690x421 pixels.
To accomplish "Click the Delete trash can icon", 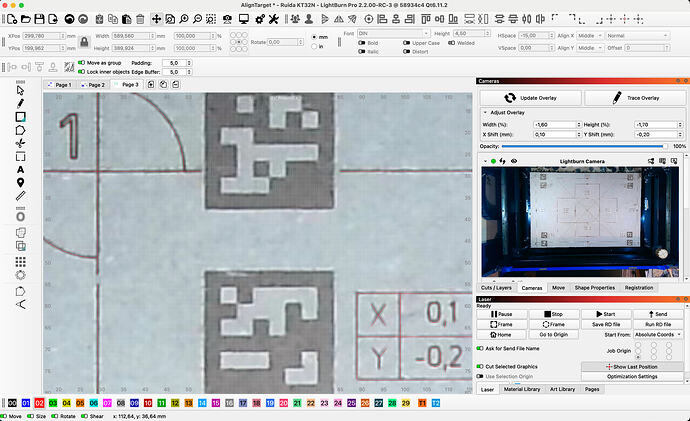I will 140,19.
